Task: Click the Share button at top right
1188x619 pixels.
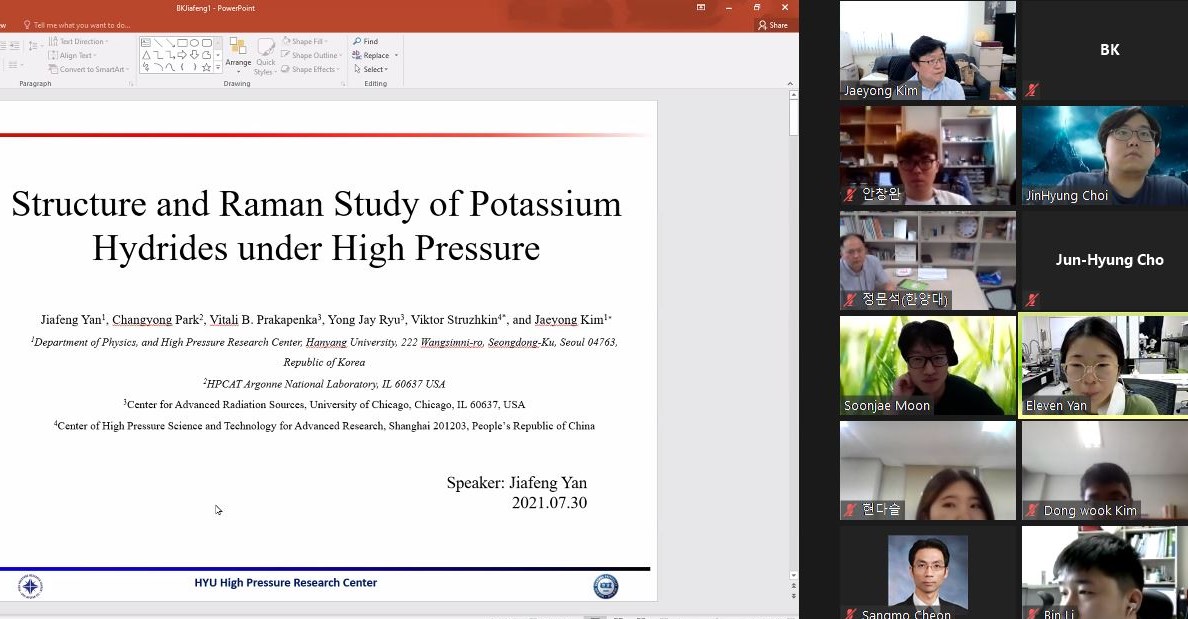Action: coord(773,25)
